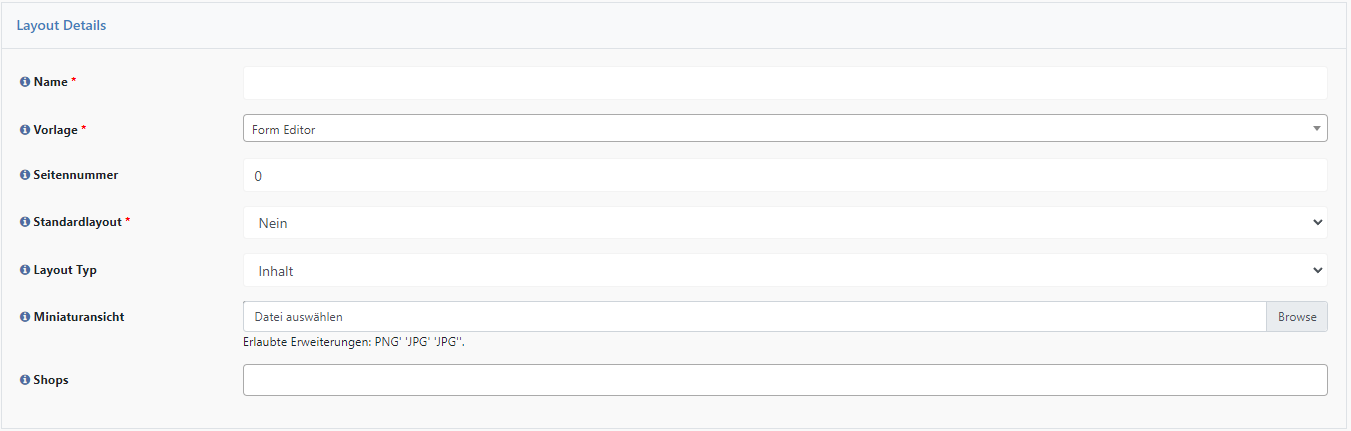The height and width of the screenshot is (431, 1351).
Task: Click the Layout Details panel heading
Action: (61, 25)
